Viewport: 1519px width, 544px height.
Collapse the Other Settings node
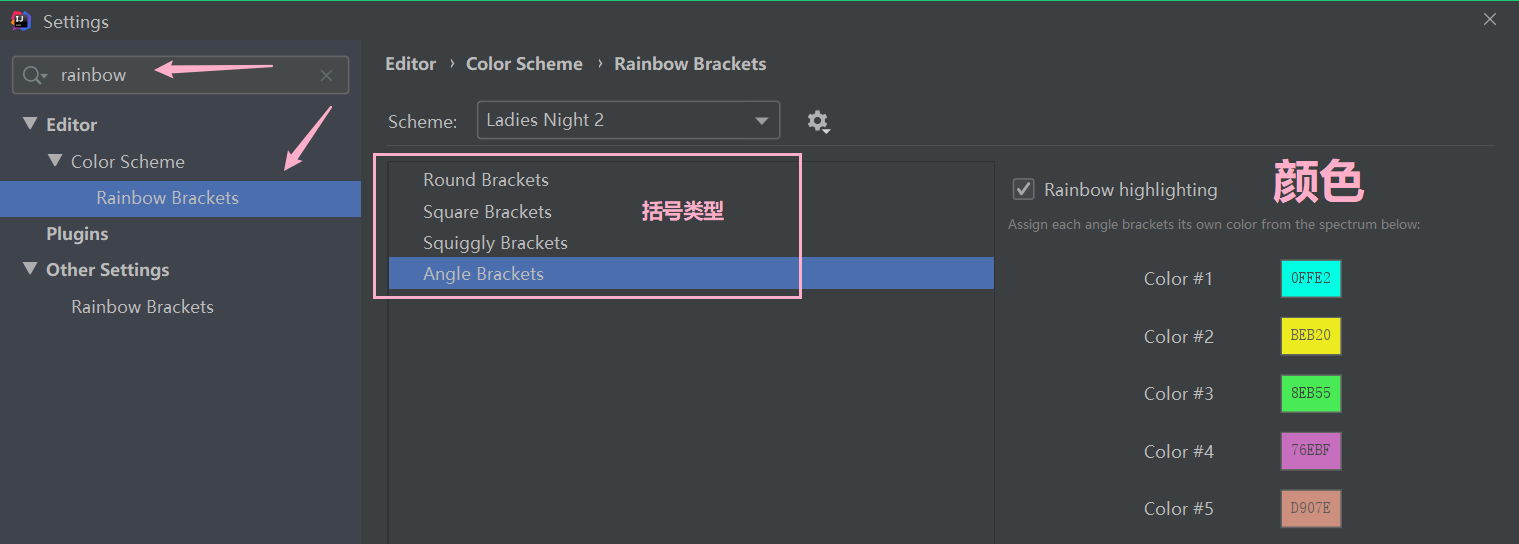pos(29,270)
